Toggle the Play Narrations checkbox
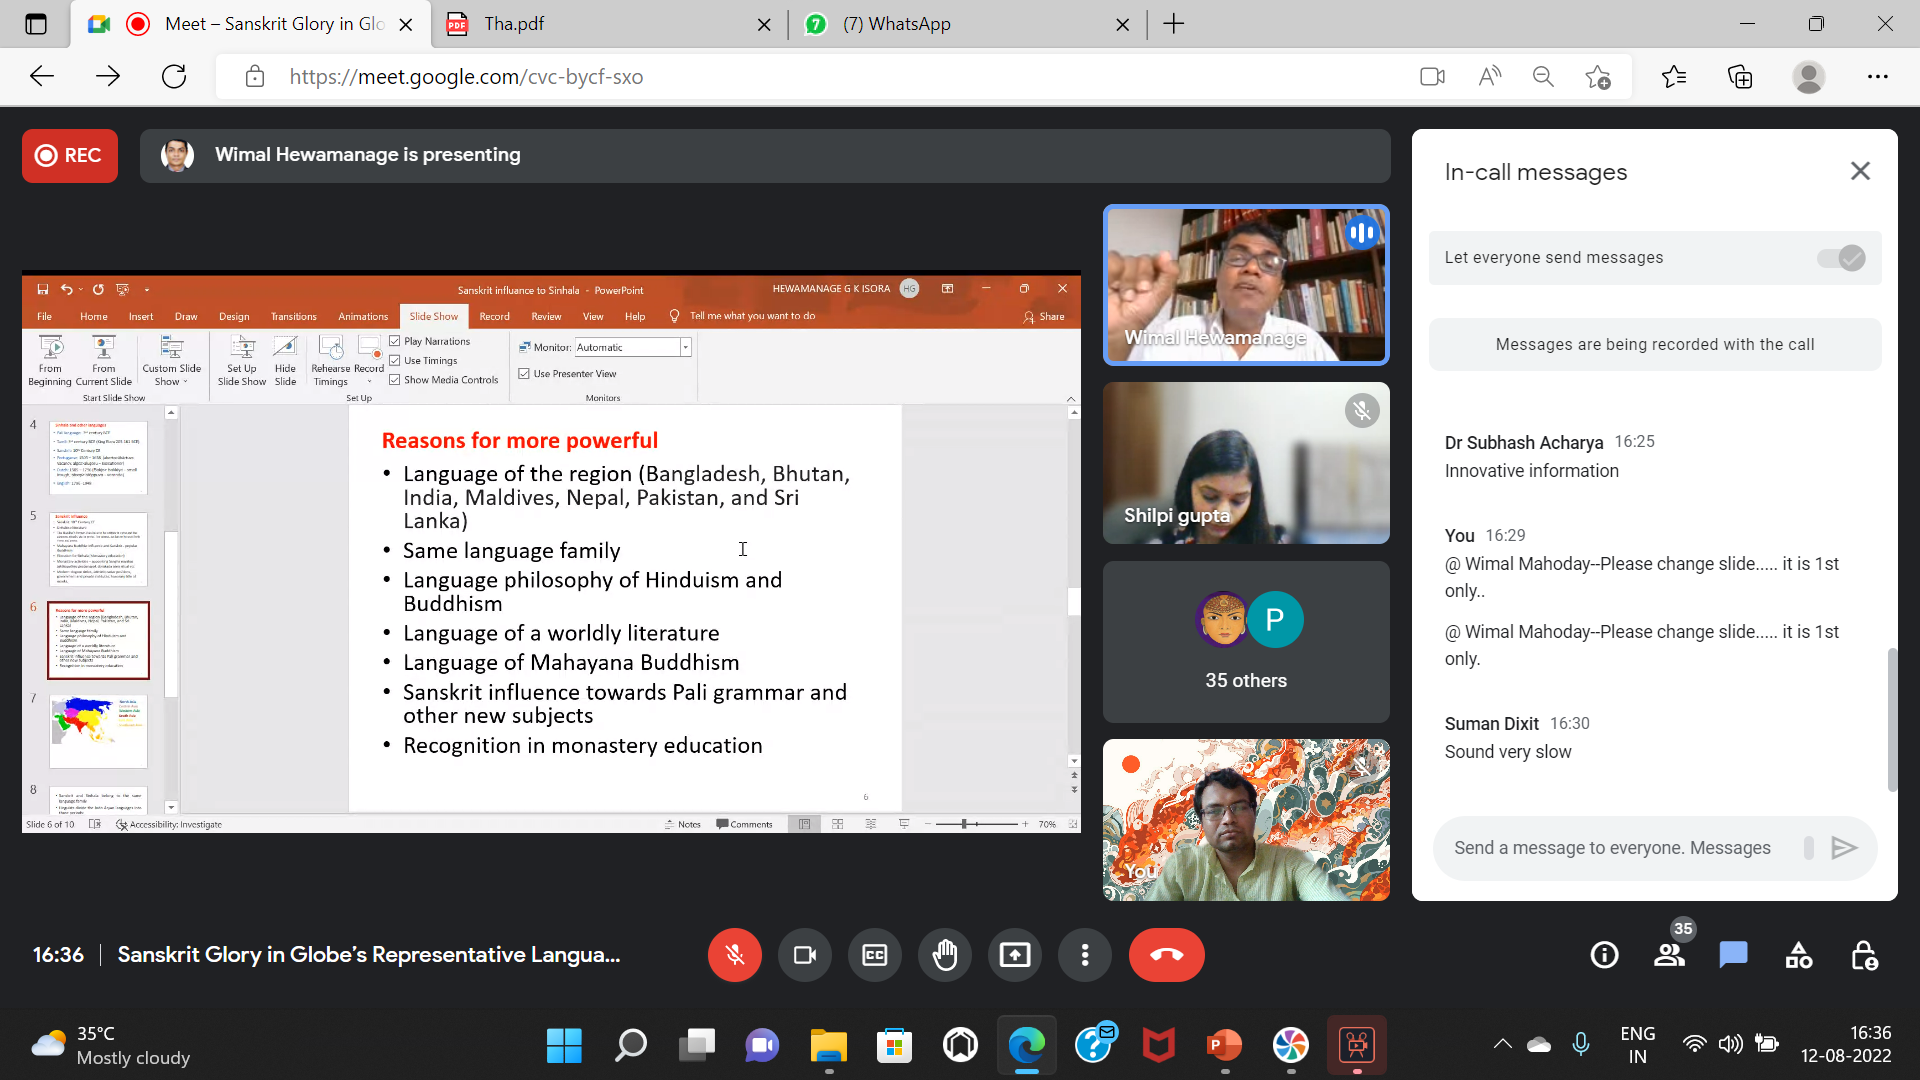This screenshot has height=1080, width=1920. pos(395,341)
